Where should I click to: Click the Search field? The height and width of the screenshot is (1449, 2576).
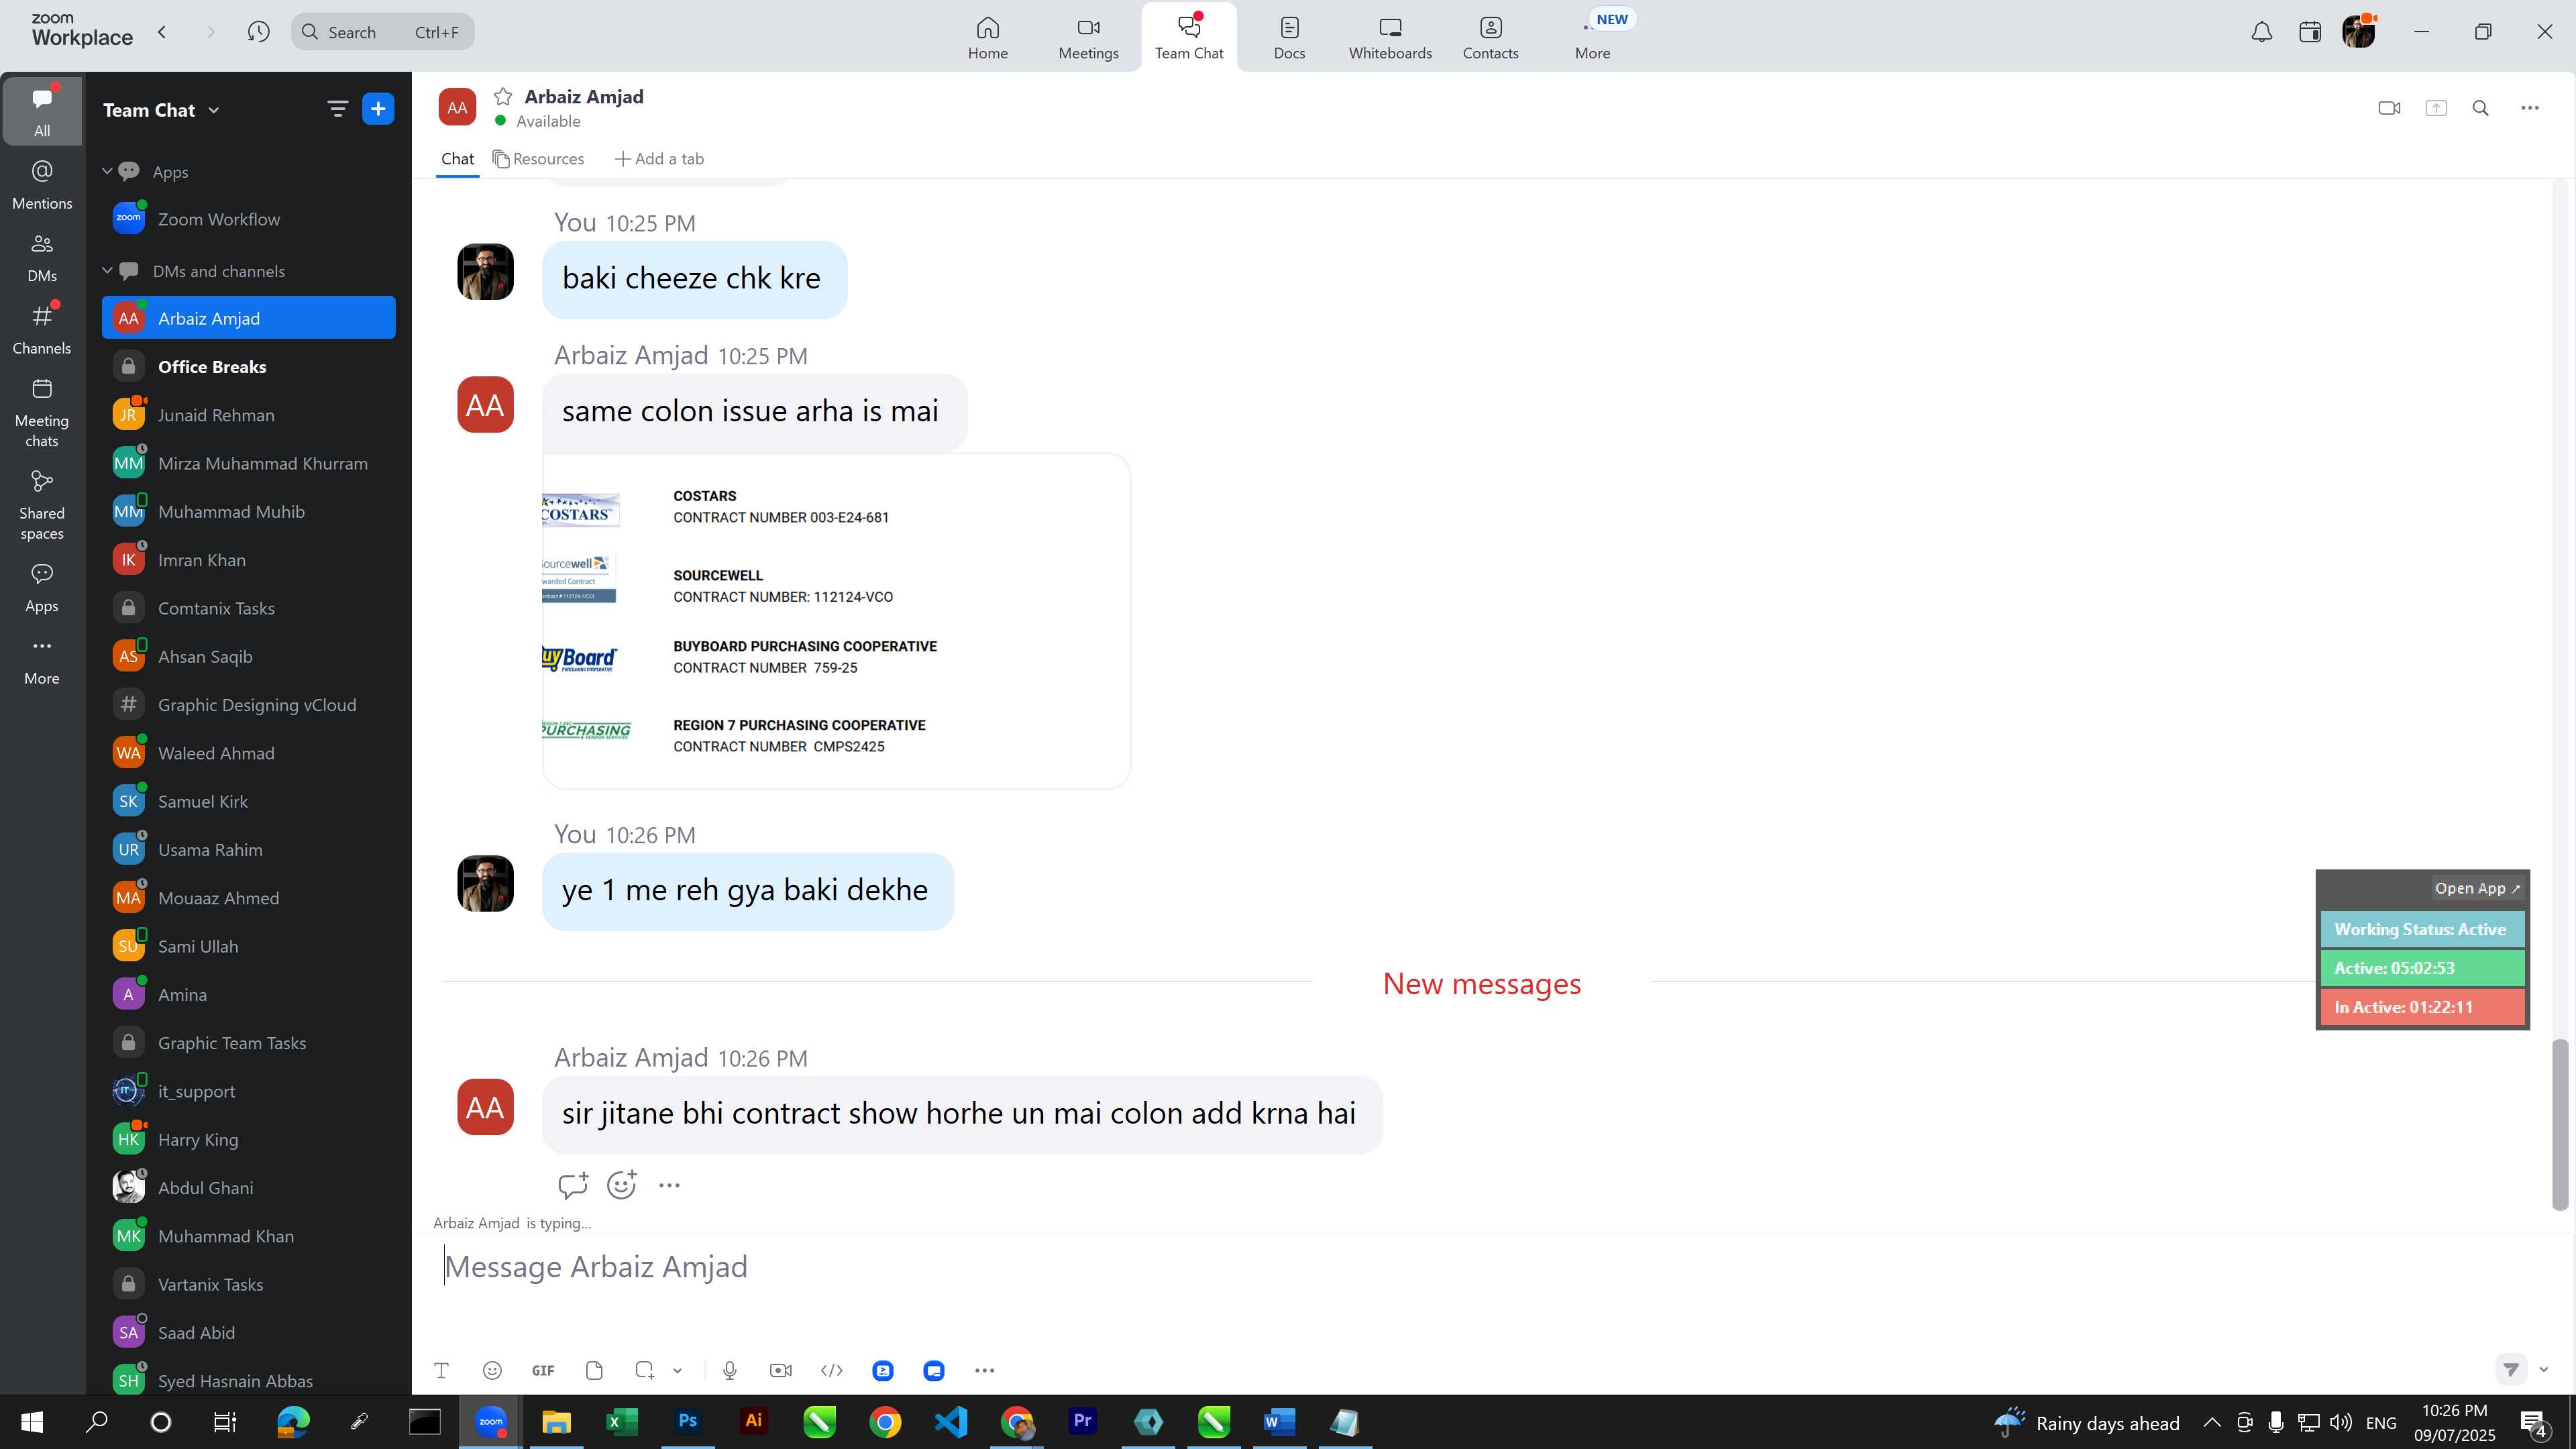coord(382,32)
